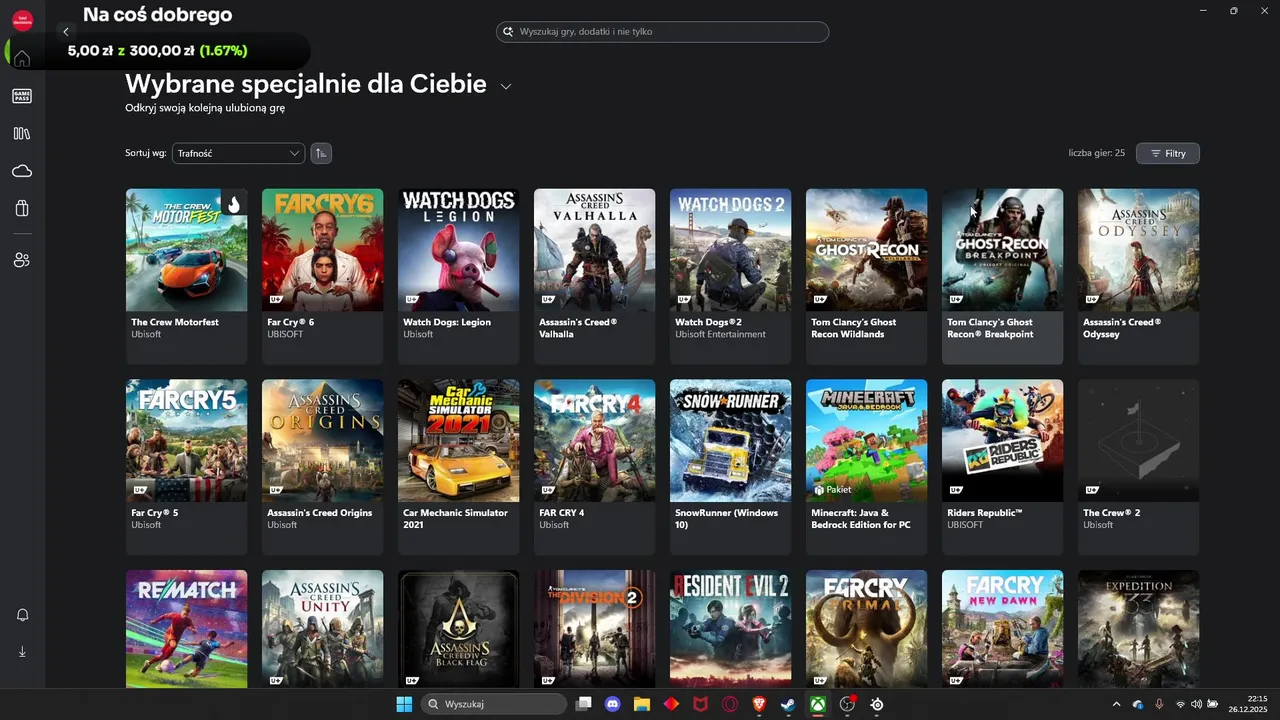
Task: Open Steam from the taskbar
Action: point(789,704)
